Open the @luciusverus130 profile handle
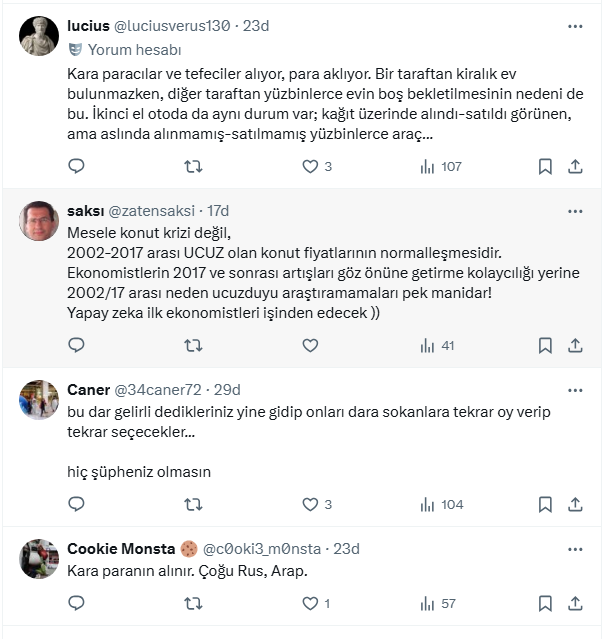 [x=172, y=26]
